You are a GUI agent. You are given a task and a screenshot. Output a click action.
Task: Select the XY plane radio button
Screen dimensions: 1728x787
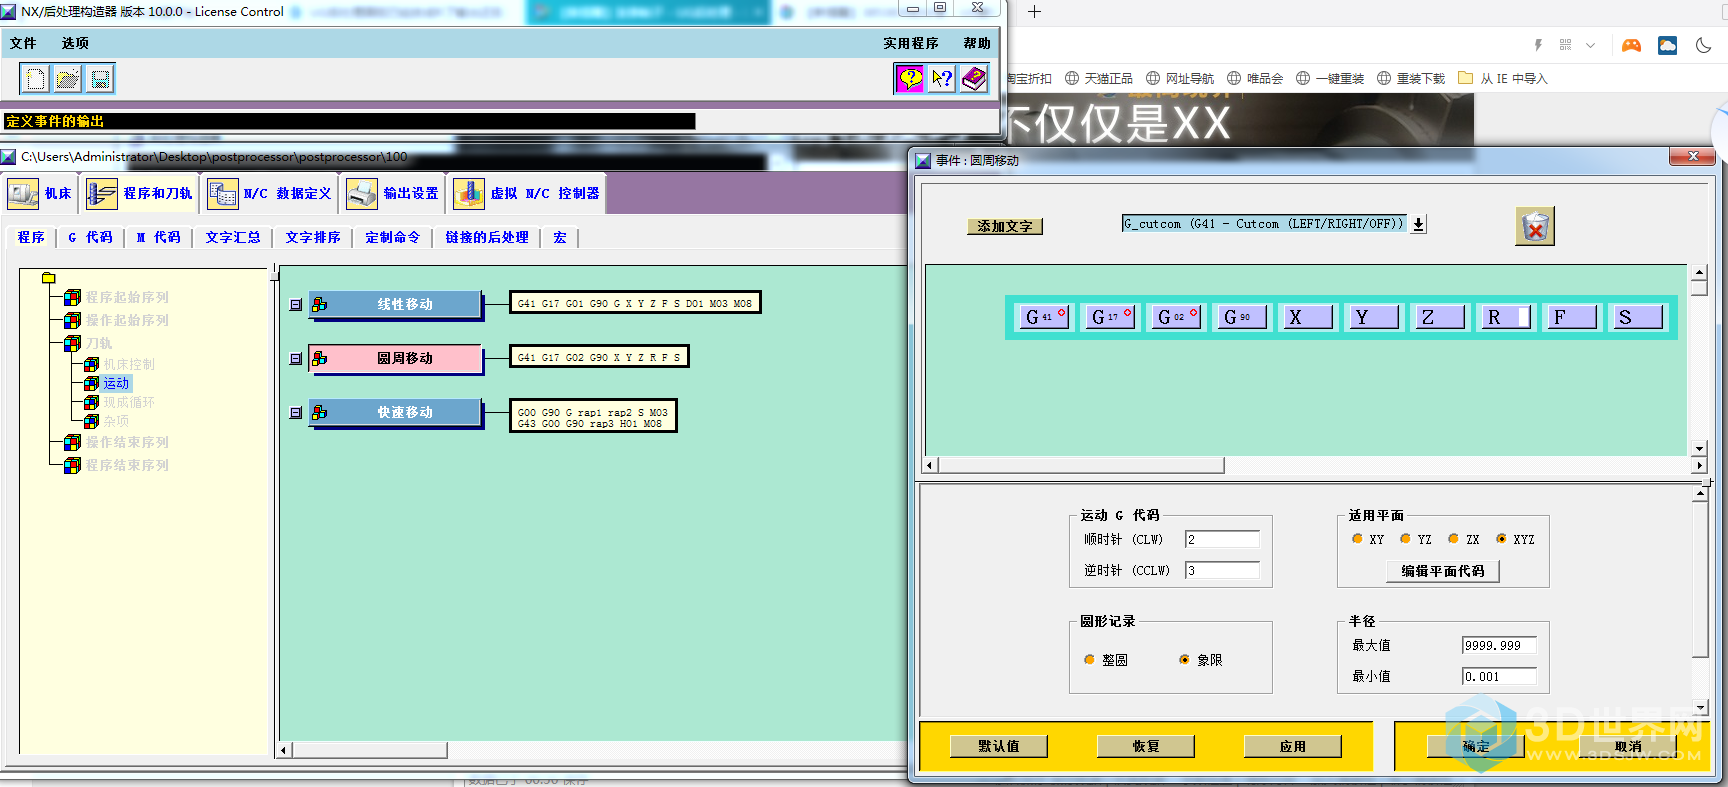[x=1357, y=539]
